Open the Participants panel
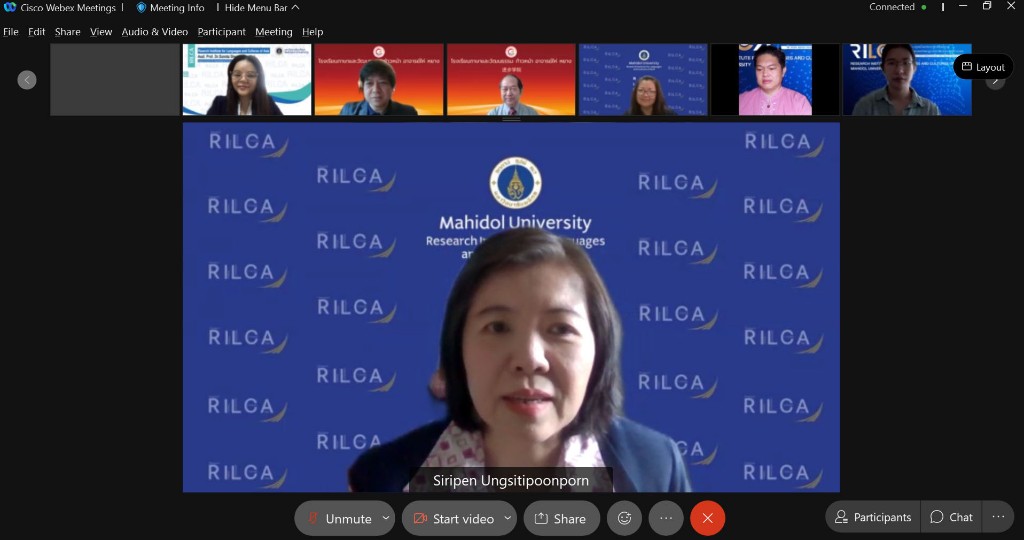 [x=873, y=517]
